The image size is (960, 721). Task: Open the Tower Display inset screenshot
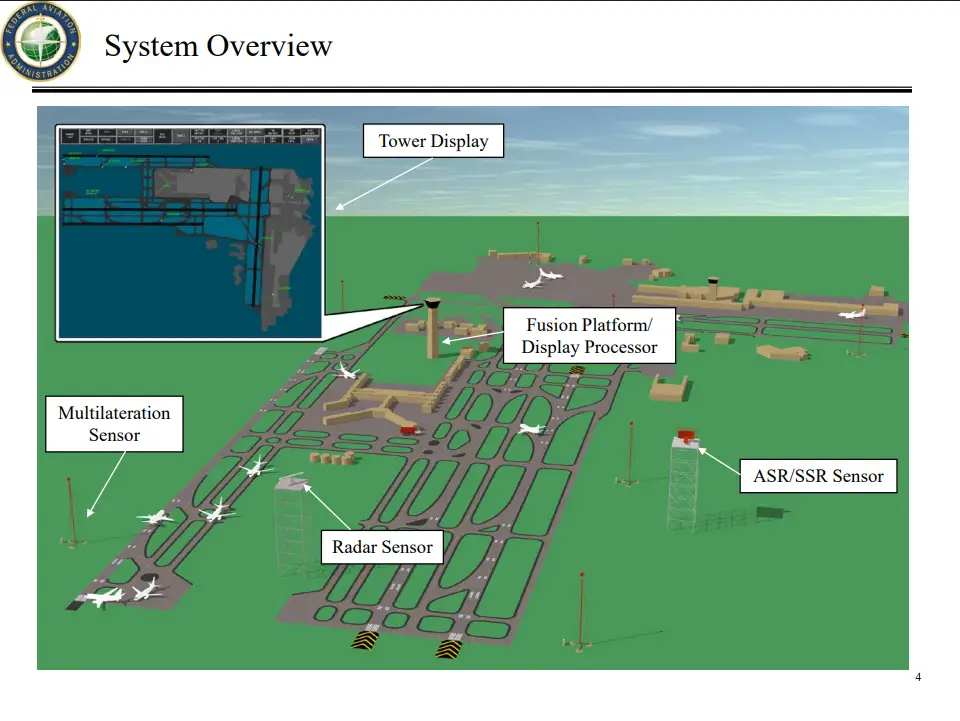[x=190, y=228]
